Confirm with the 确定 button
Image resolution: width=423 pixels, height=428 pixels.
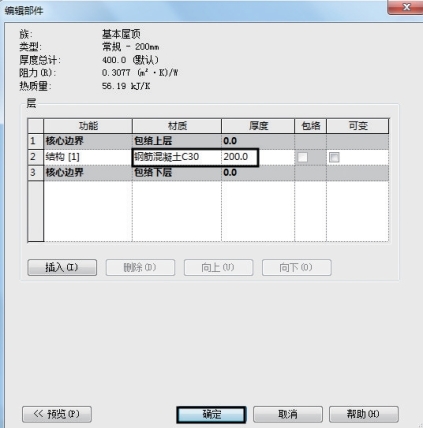click(211, 414)
